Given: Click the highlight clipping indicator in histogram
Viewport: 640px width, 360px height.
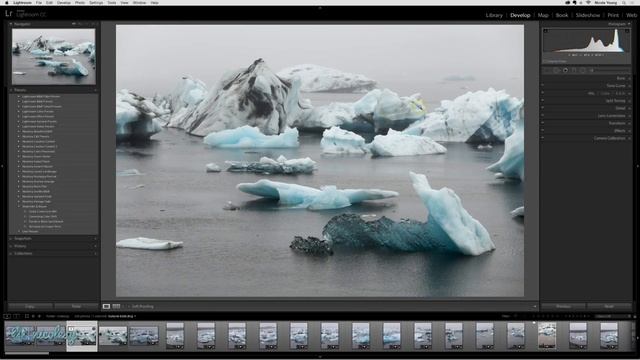Looking at the screenshot, I should [x=627, y=31].
